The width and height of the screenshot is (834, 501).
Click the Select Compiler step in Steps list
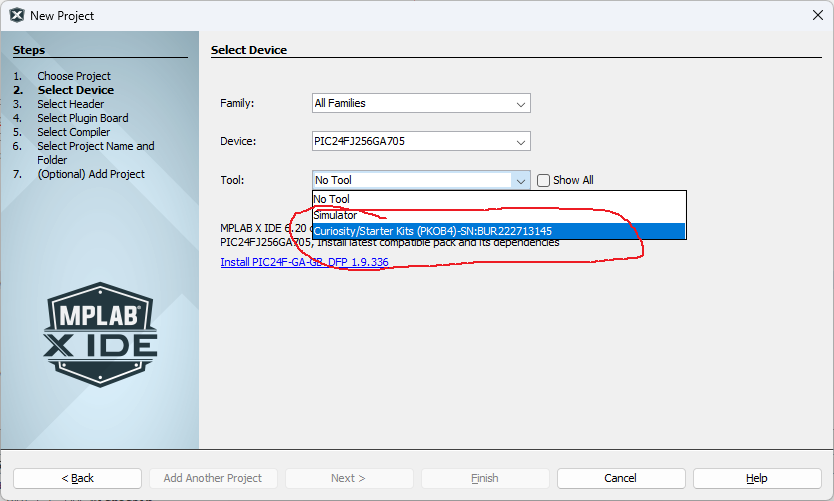tap(74, 132)
